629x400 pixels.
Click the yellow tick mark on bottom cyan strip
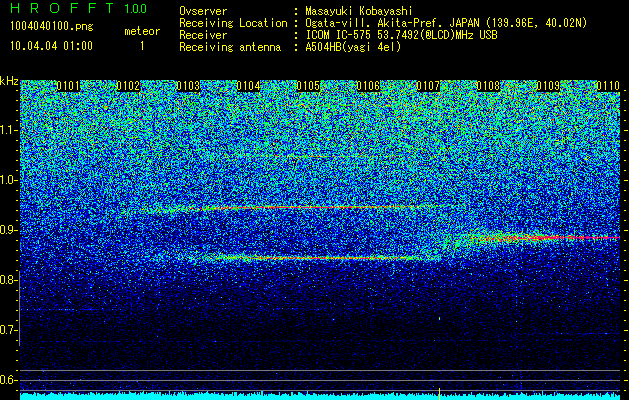click(x=440, y=394)
